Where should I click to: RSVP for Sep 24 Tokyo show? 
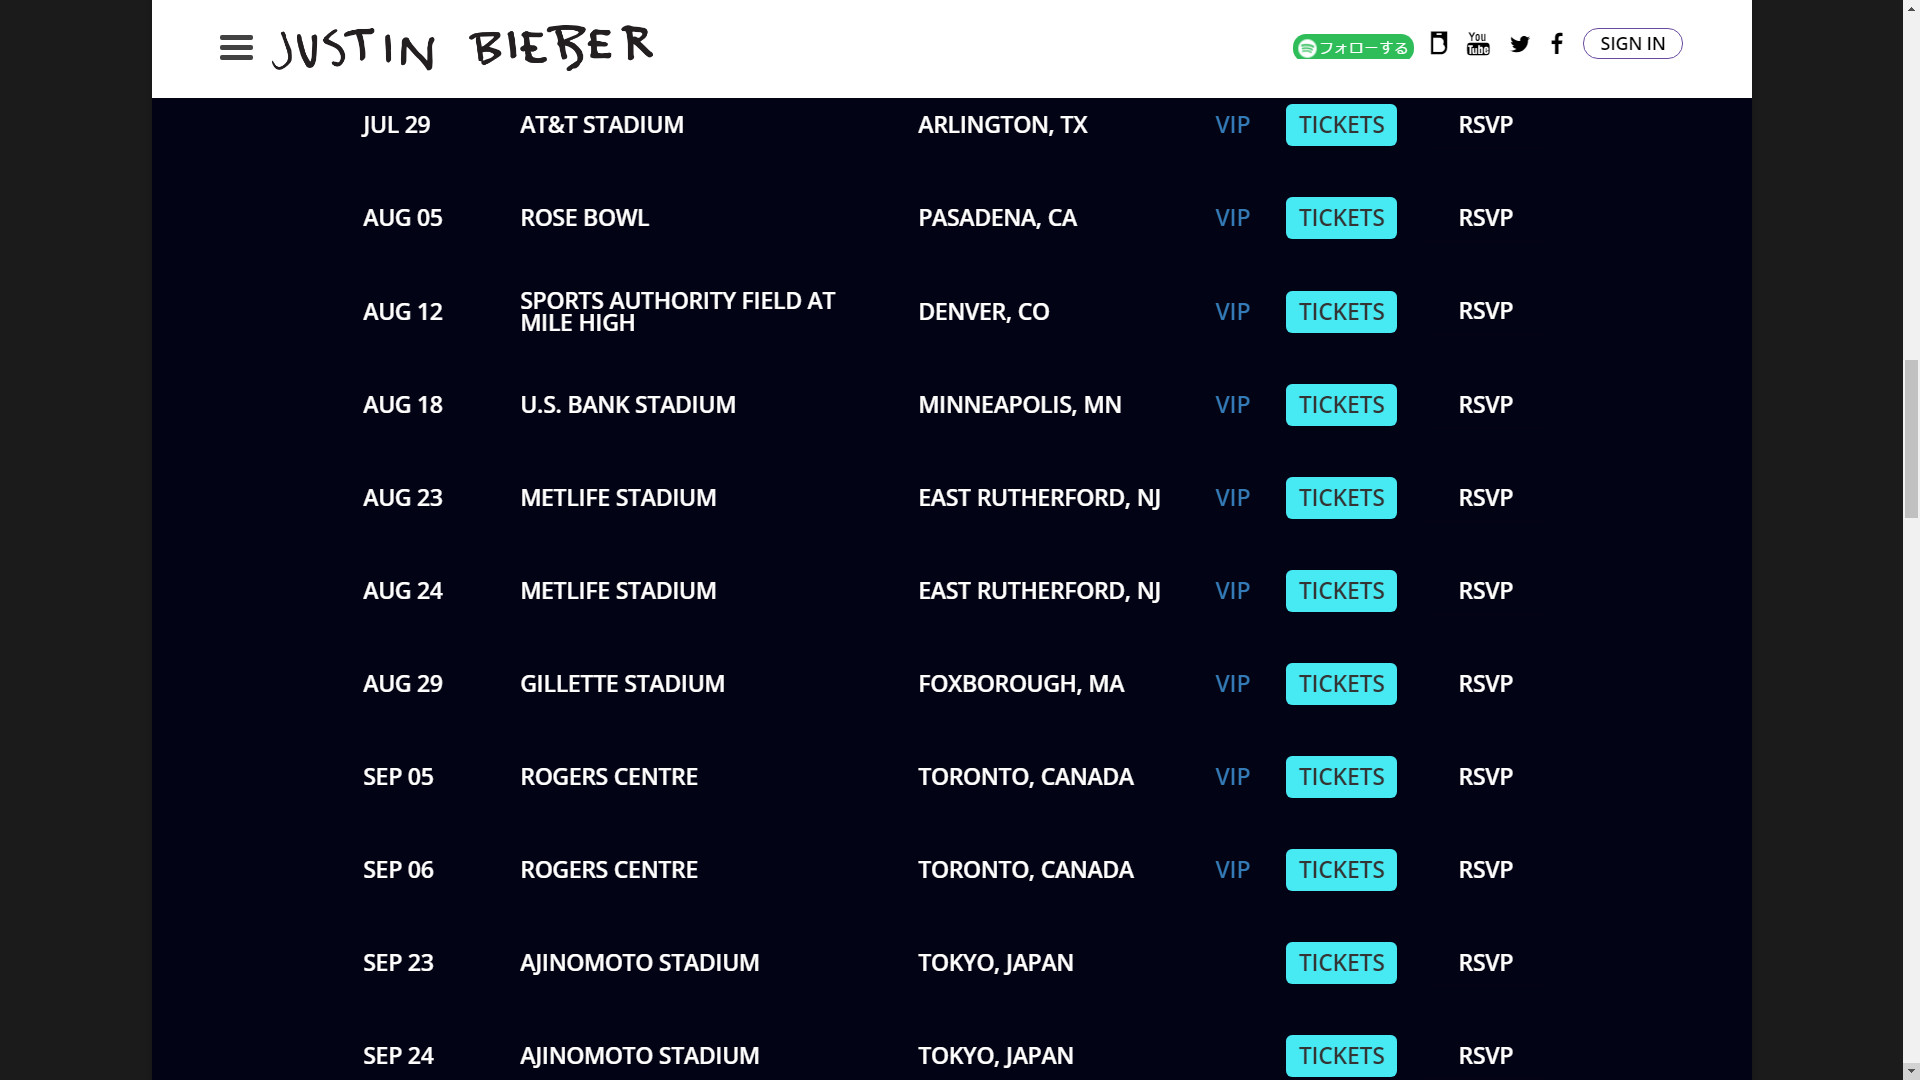point(1485,1056)
